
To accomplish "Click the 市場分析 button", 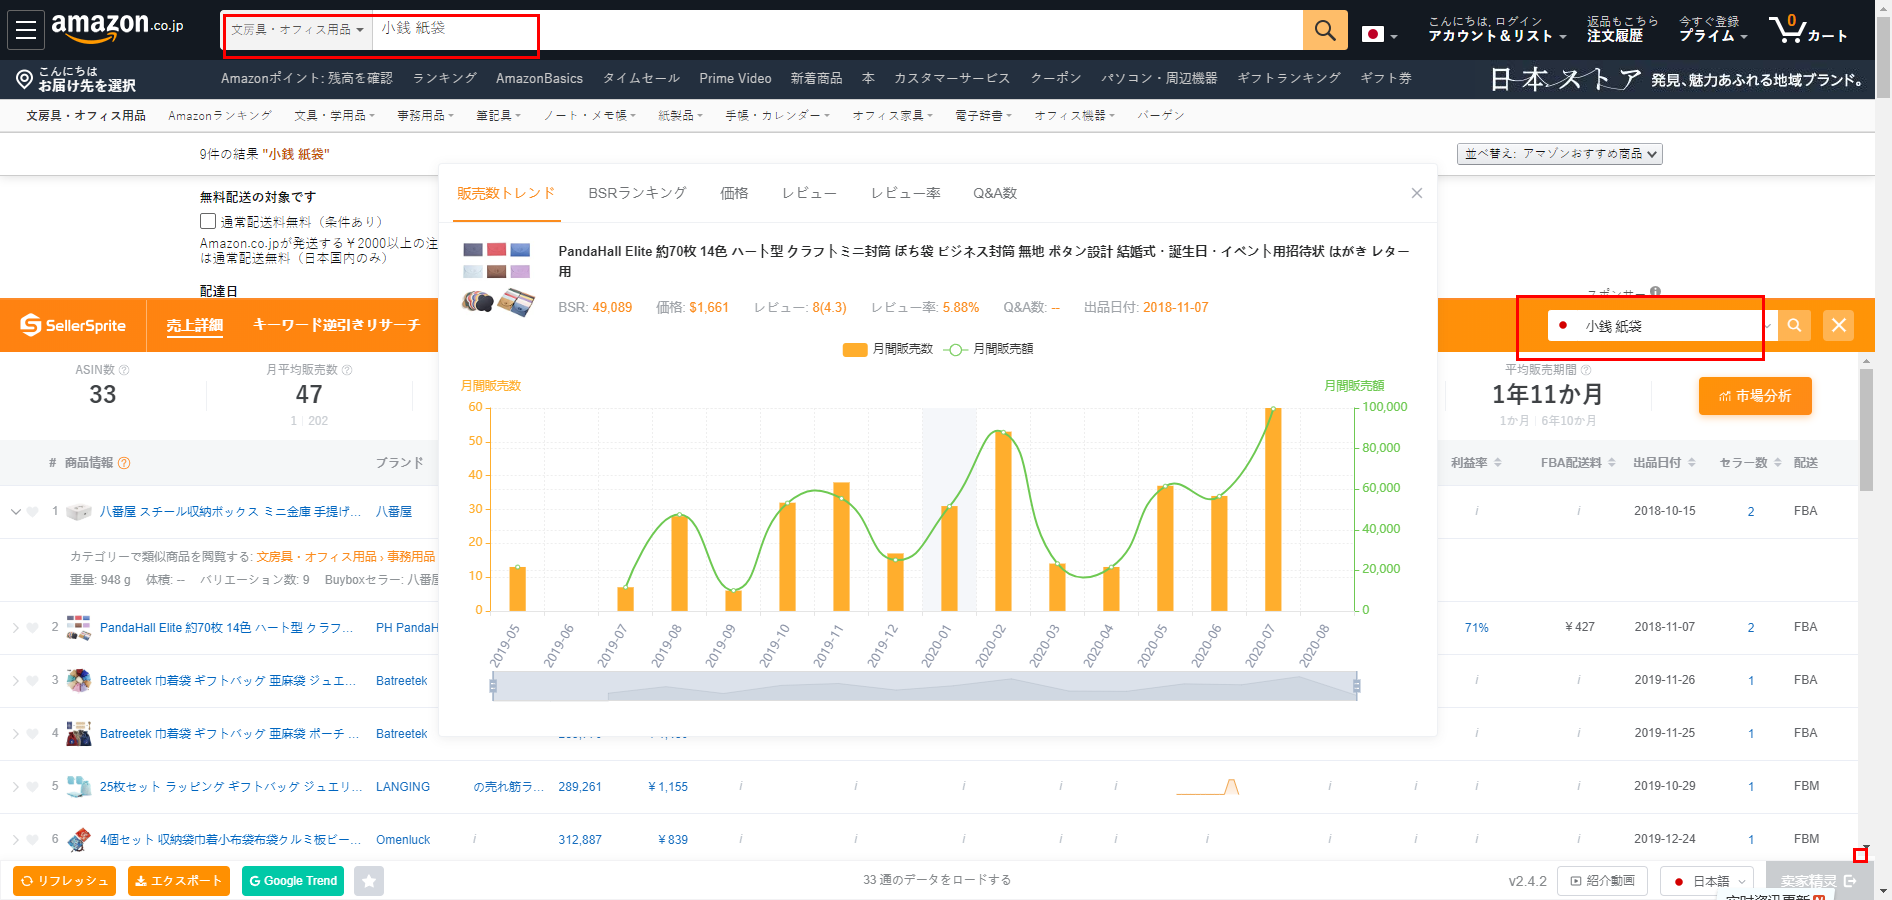I will (1755, 396).
